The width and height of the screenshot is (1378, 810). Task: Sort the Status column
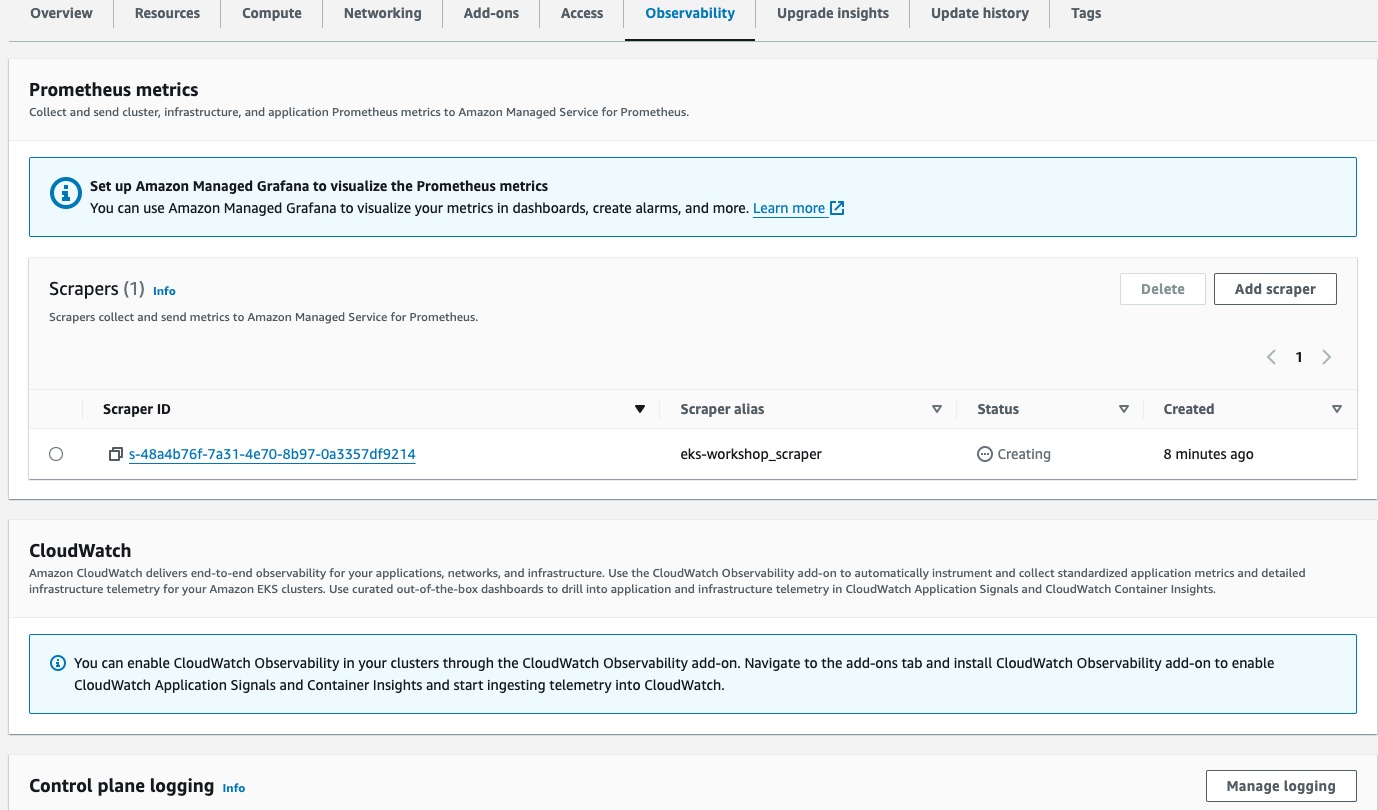tap(1124, 409)
